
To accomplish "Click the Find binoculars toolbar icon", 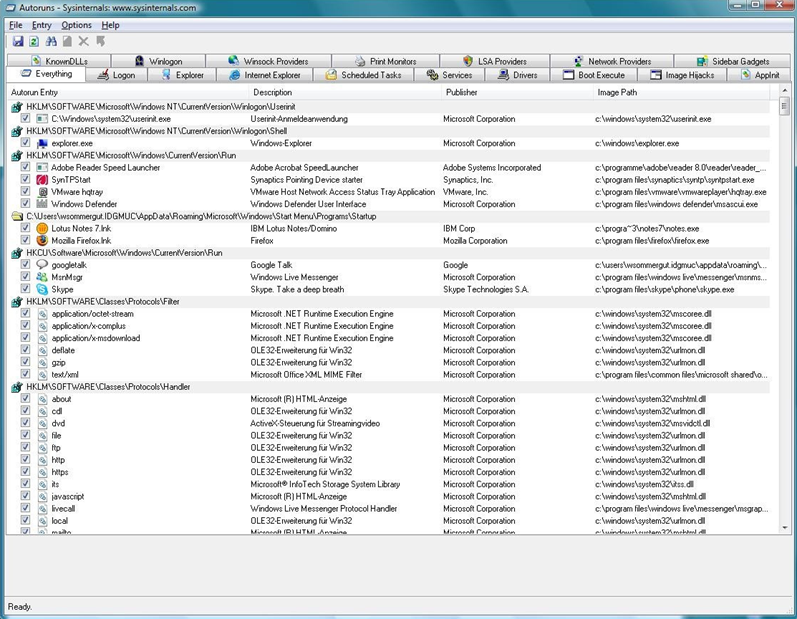I will pos(51,42).
